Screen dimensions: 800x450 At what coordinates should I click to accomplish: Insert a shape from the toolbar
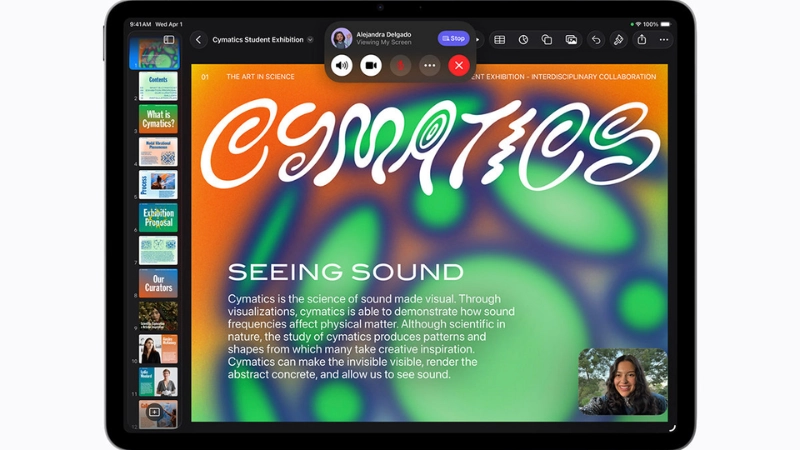click(x=547, y=40)
